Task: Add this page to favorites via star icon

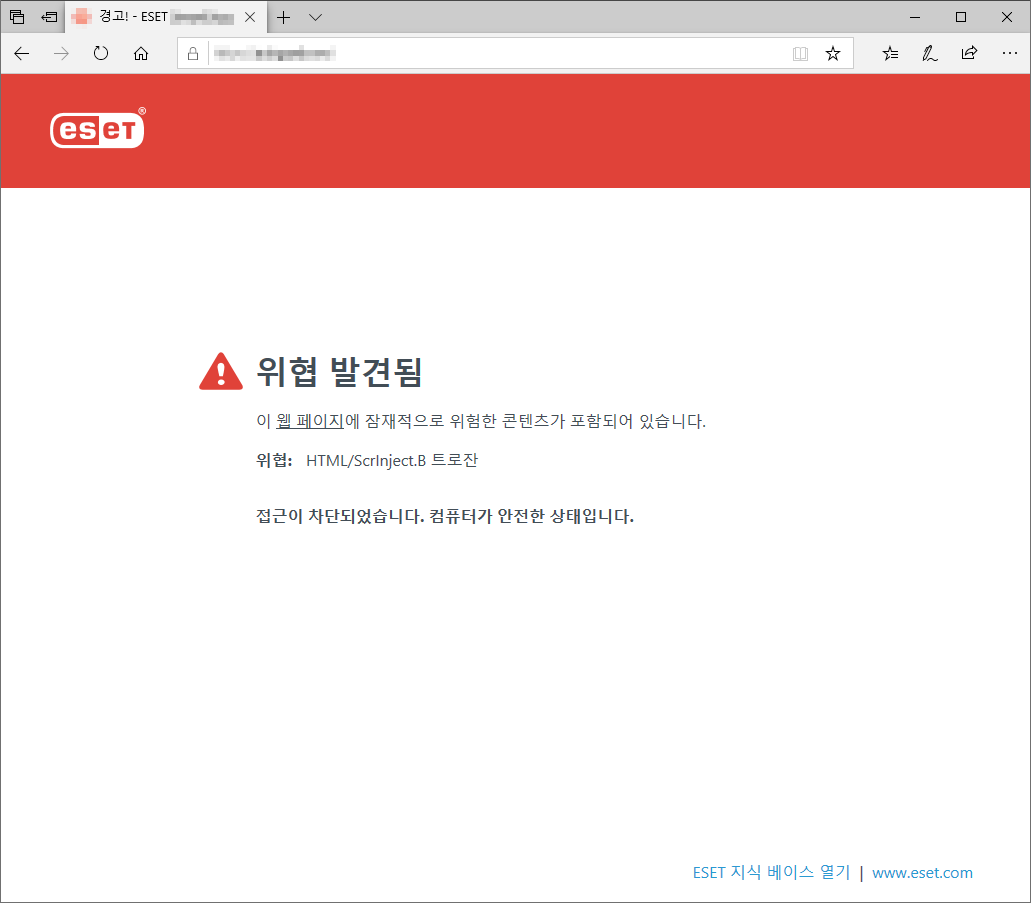Action: [833, 53]
